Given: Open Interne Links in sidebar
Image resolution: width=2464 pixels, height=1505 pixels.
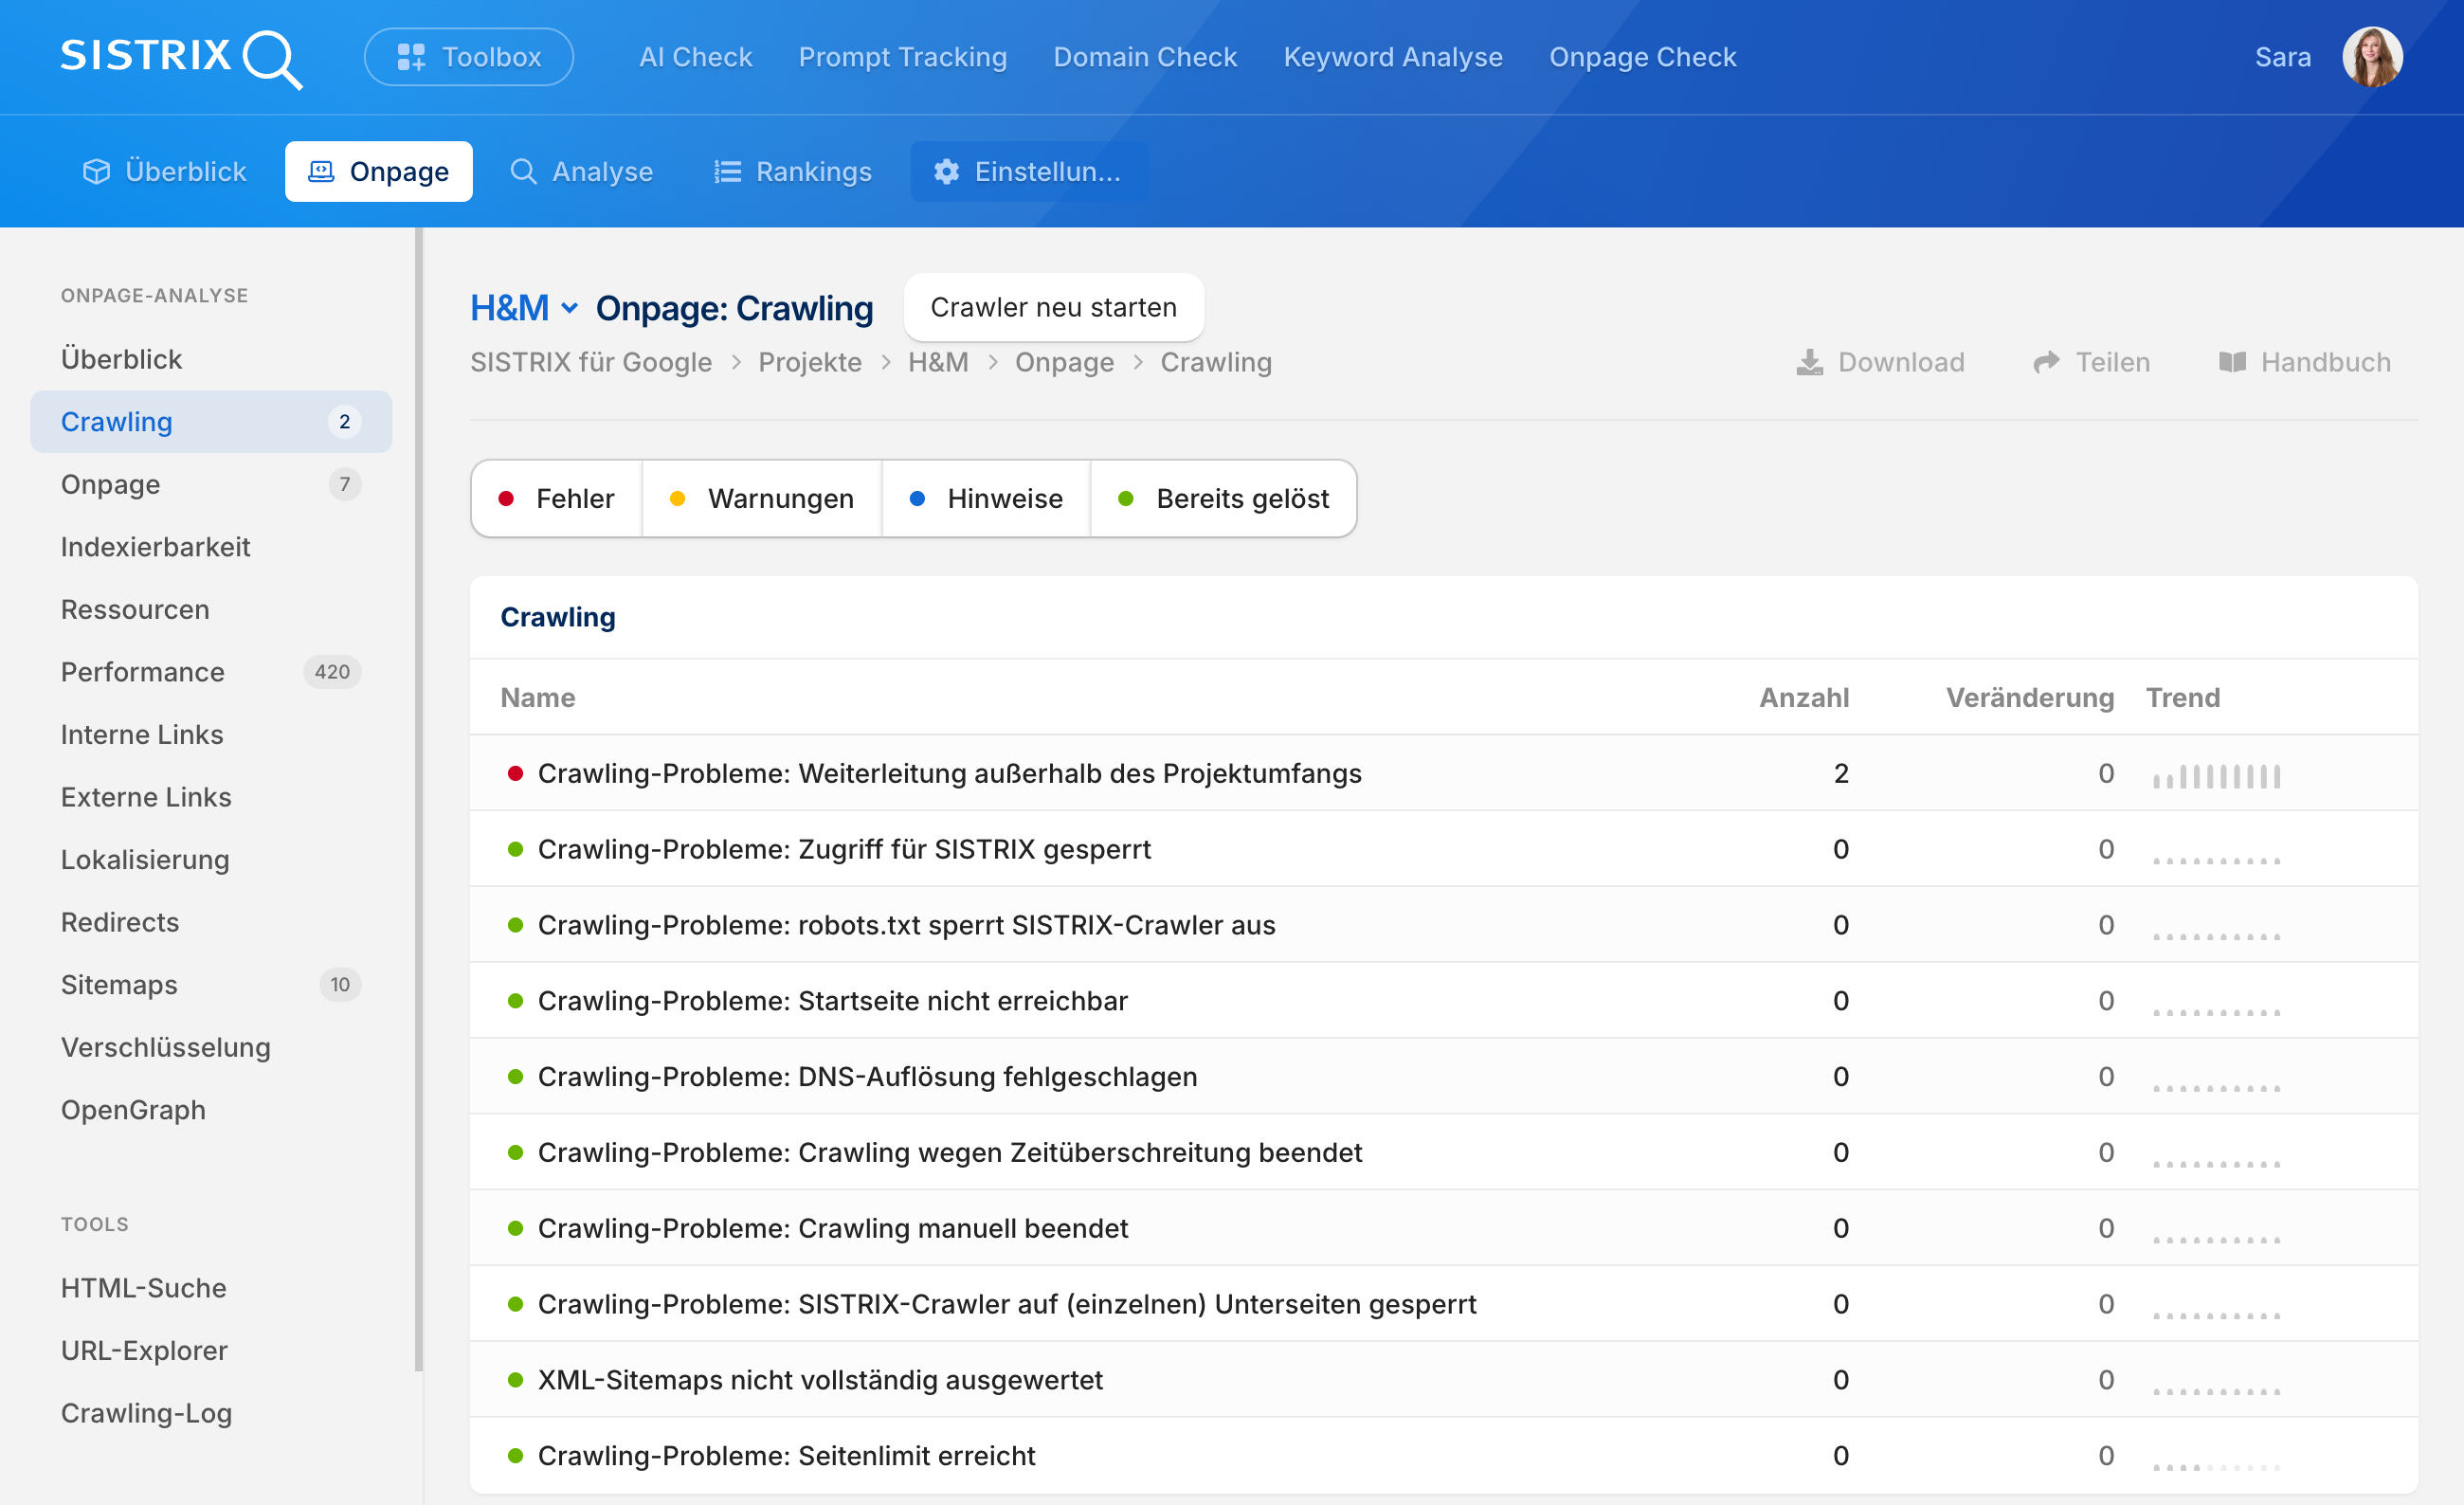Looking at the screenshot, I should coord(211,734).
